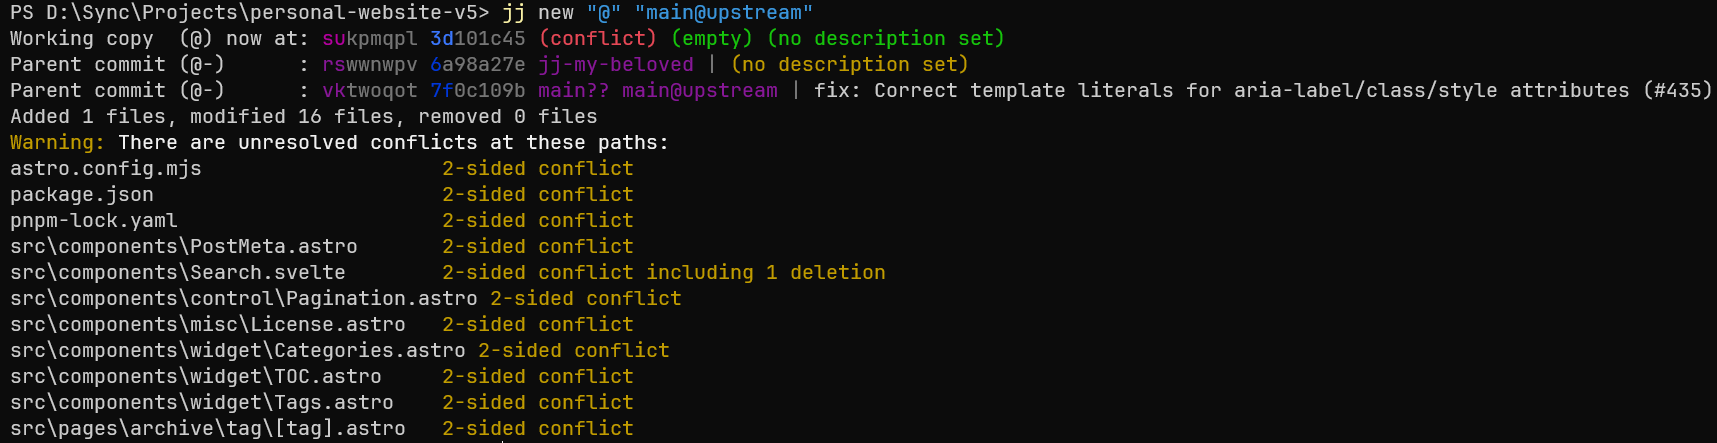Viewport: 1717px width, 443px height.
Task: Click the yellow Warning: label
Action: [58, 142]
